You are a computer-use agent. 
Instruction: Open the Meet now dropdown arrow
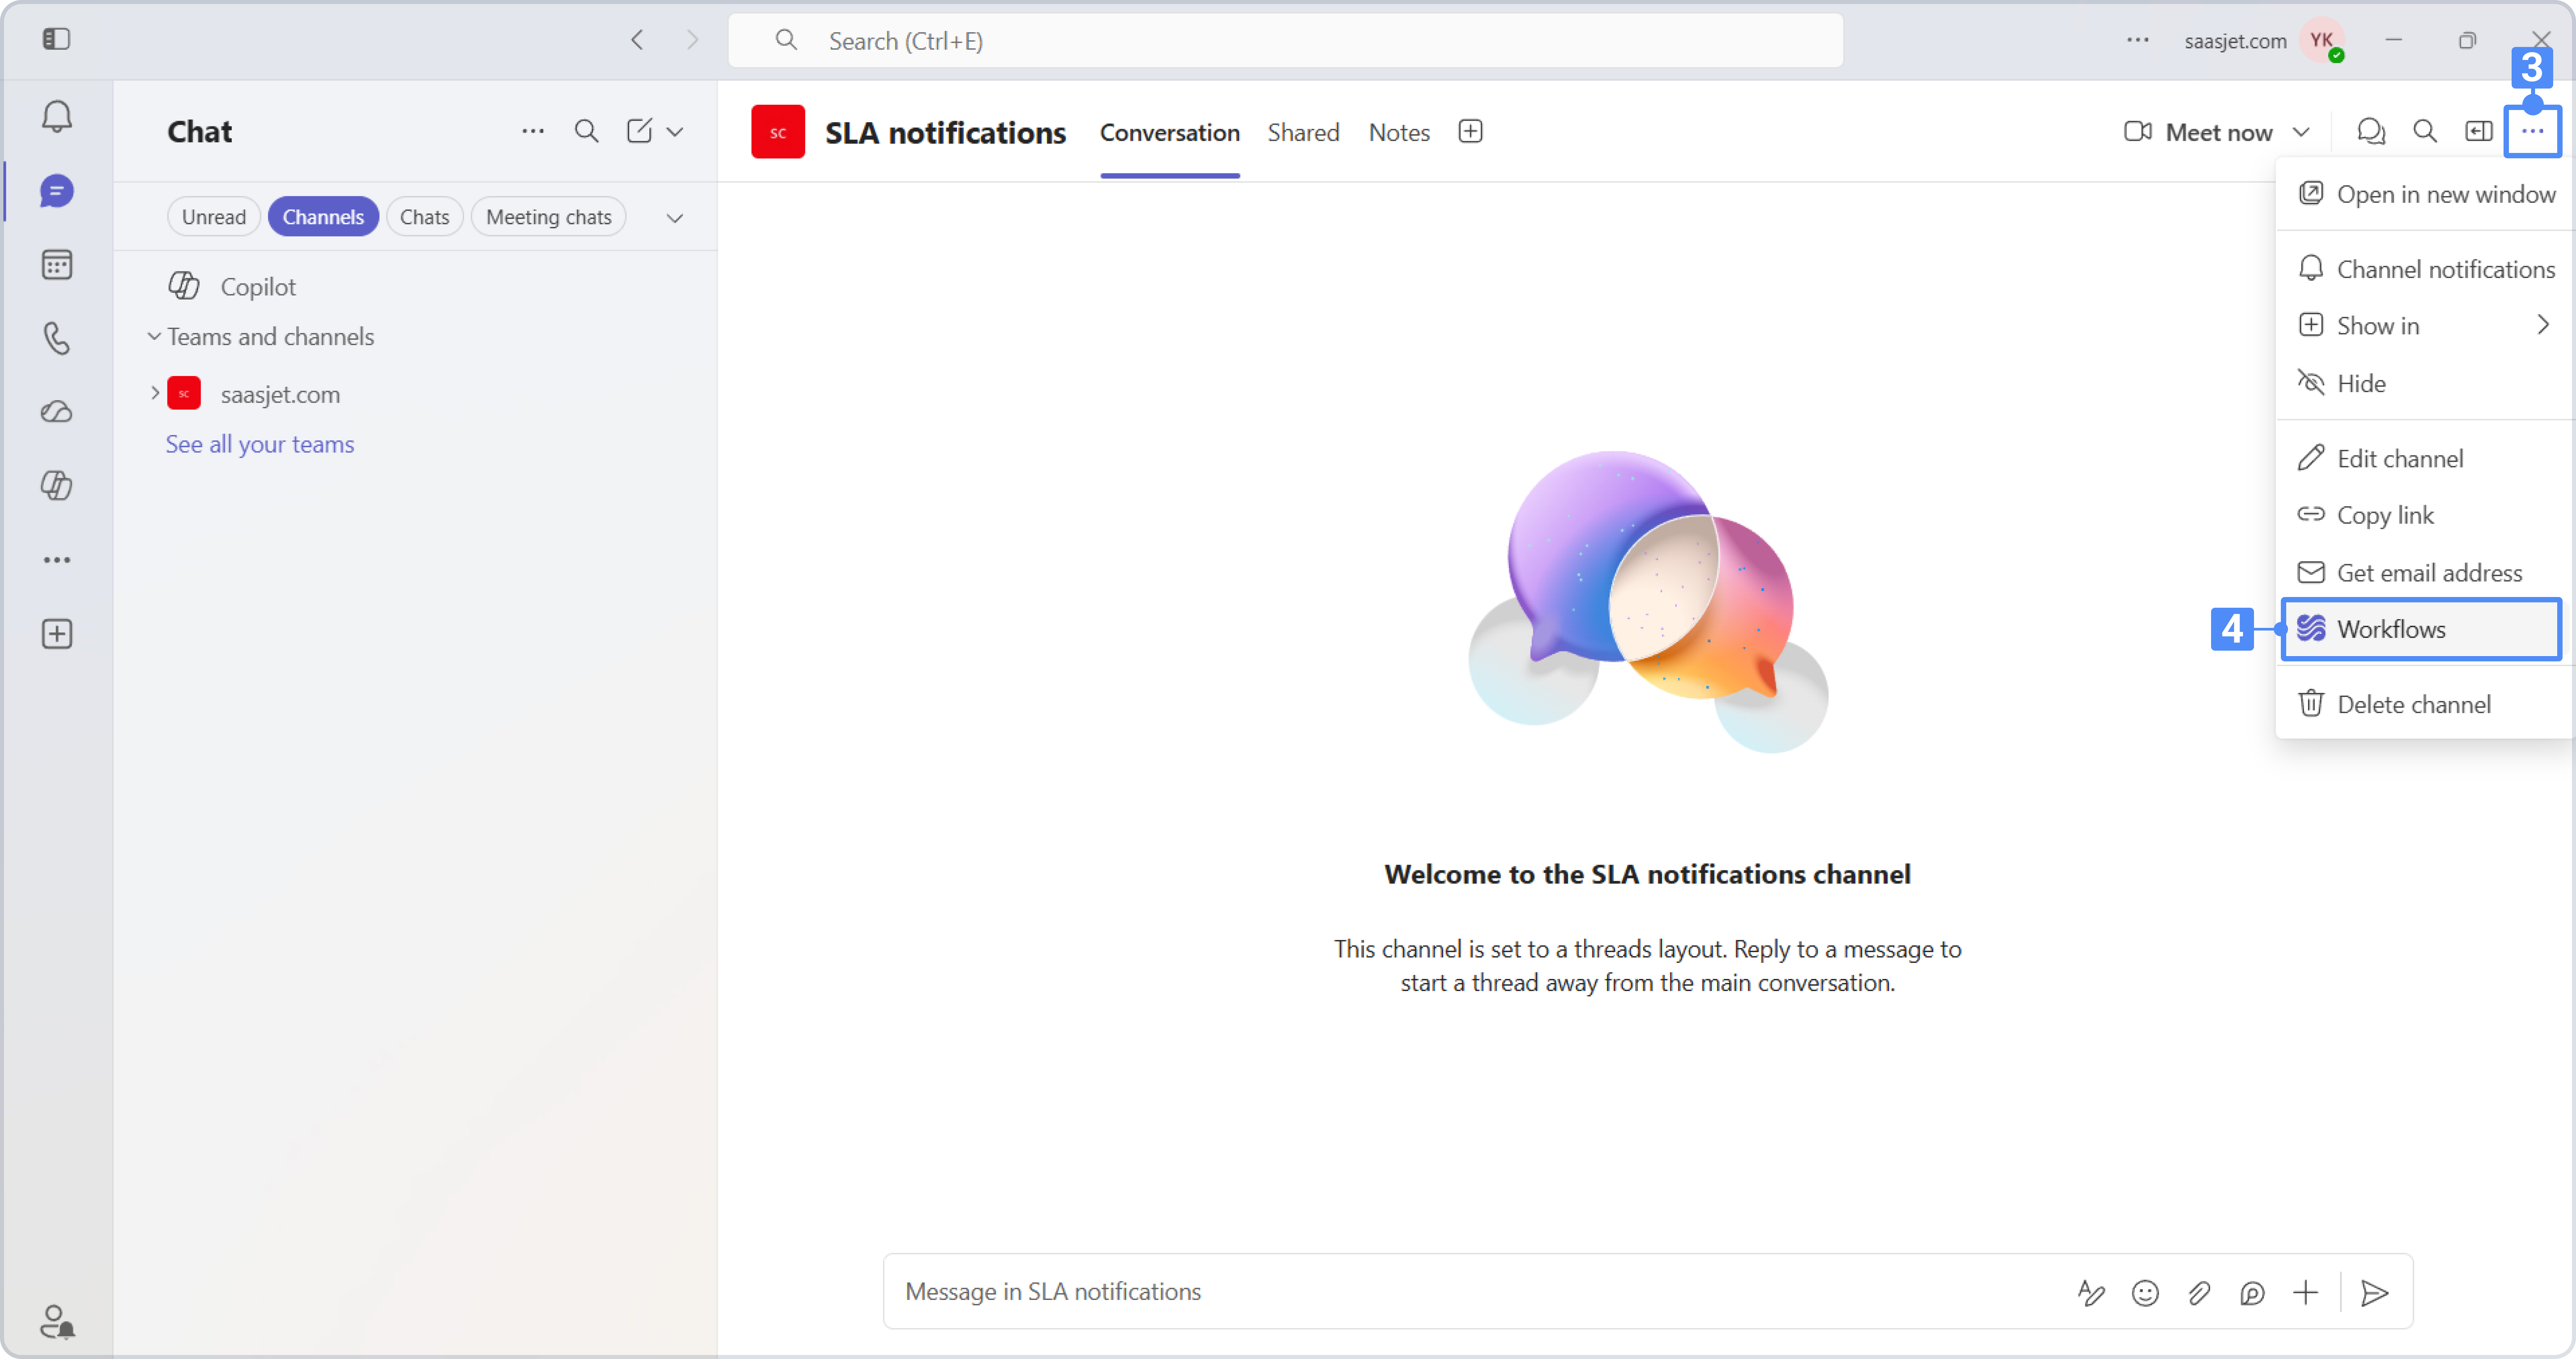[2301, 132]
